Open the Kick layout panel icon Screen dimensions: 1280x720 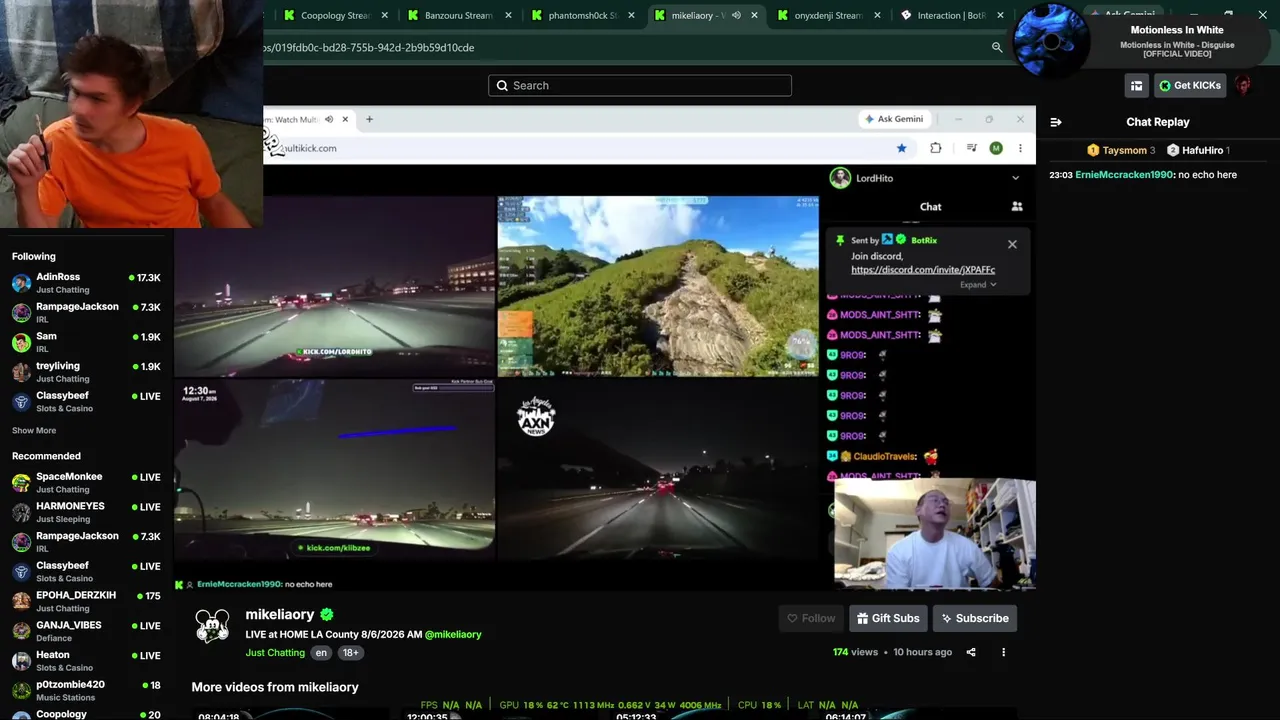click(x=1136, y=86)
